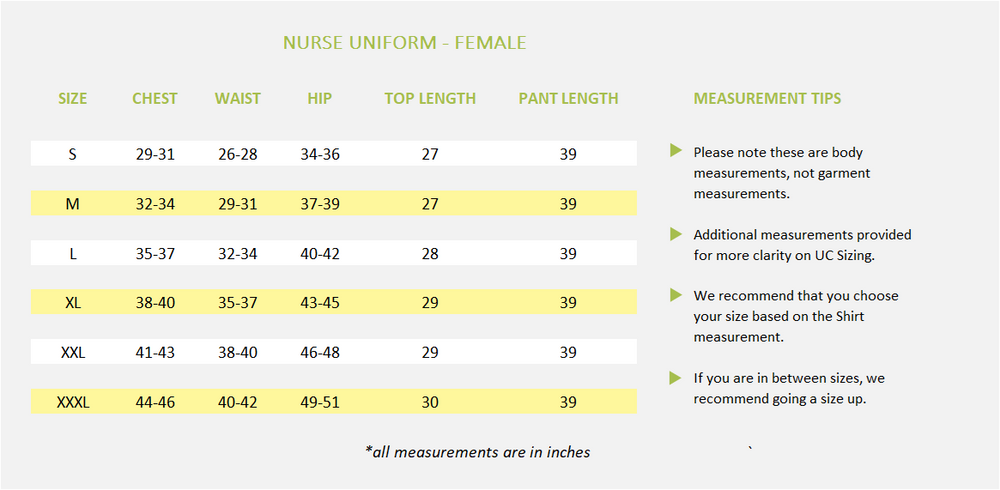Click the XXL size row label
The height and width of the screenshot is (490, 1000).
click(73, 353)
